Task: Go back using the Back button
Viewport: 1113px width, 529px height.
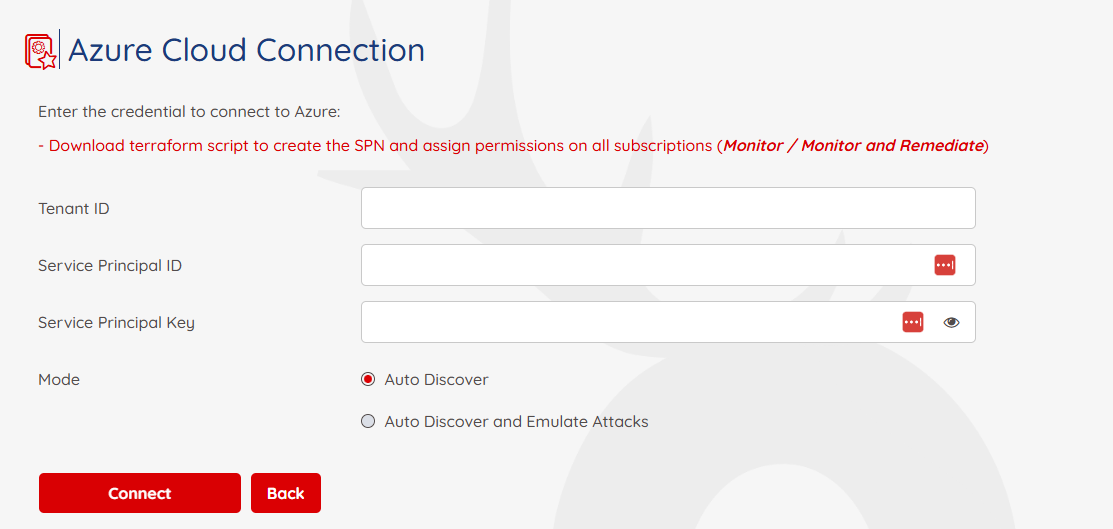Action: [286, 493]
